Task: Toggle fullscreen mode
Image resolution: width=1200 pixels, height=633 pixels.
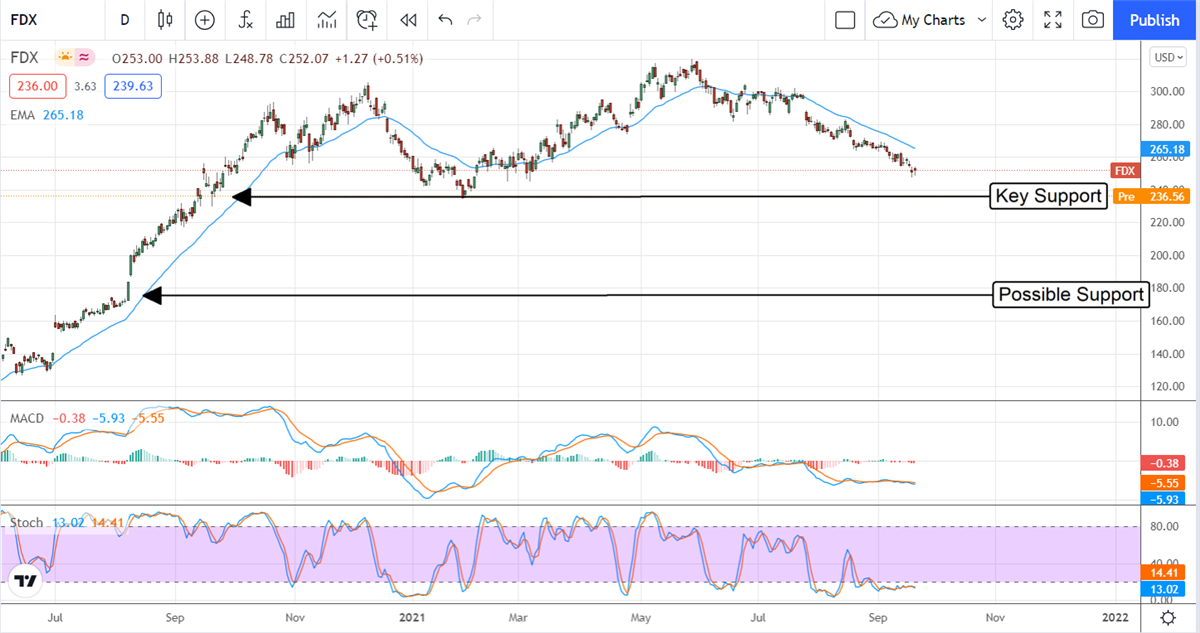Action: [x=1053, y=20]
